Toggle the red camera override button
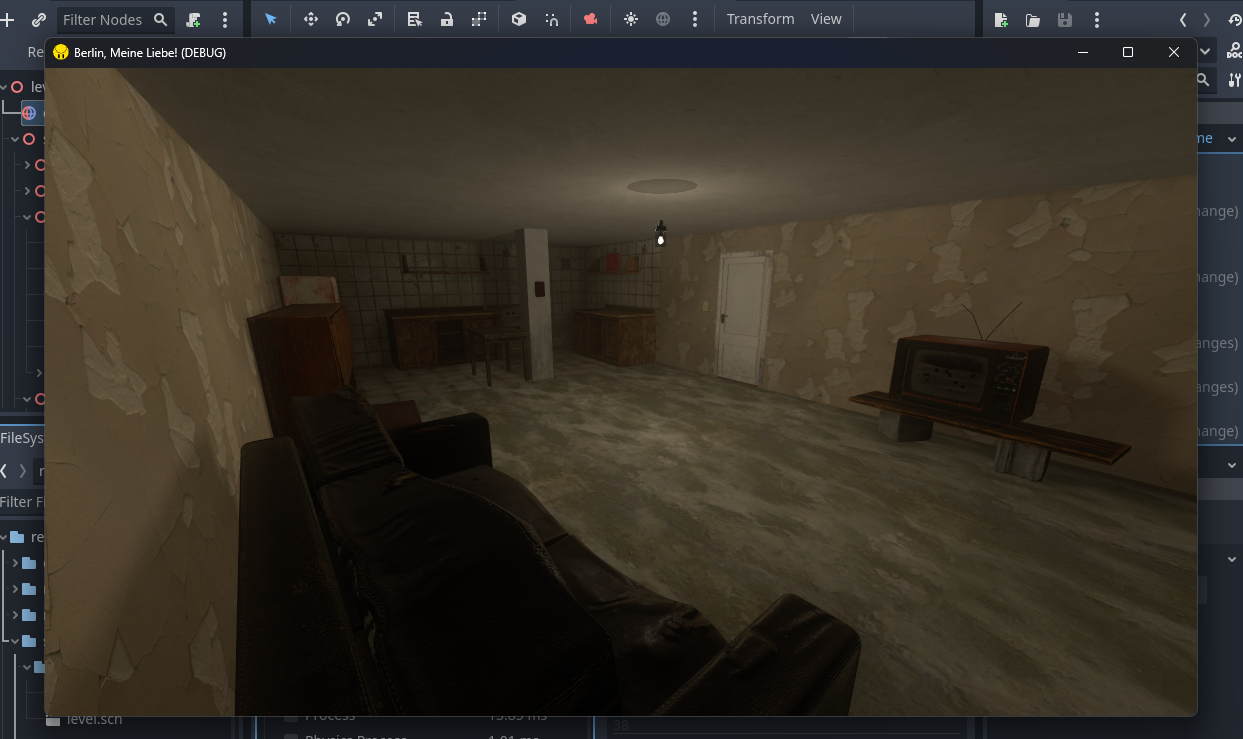The width and height of the screenshot is (1243, 739). [590, 19]
